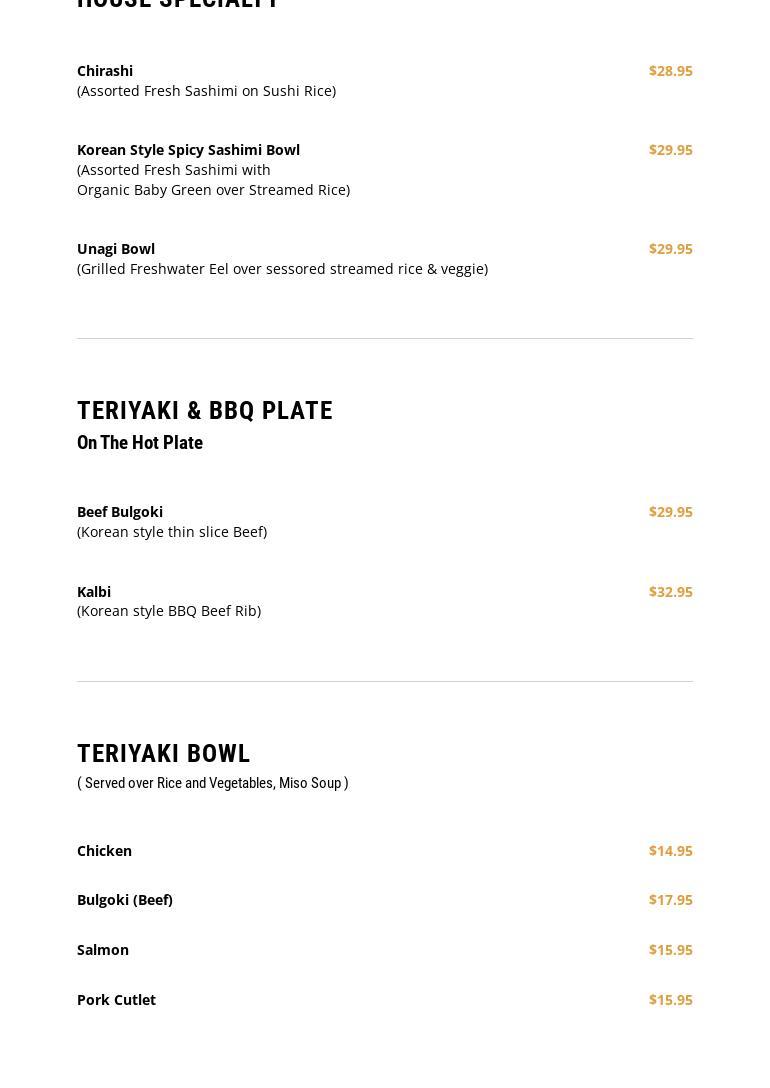Click the Korean style thin slice Beef description

click(172, 532)
